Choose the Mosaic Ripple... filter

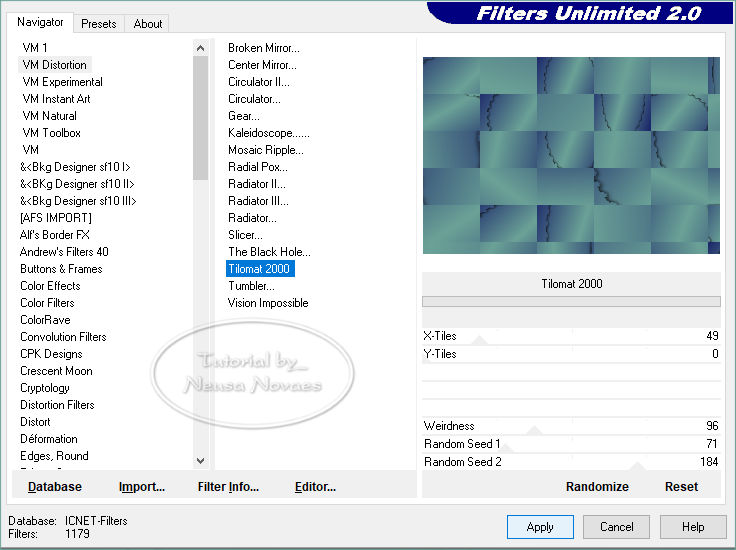[266, 150]
